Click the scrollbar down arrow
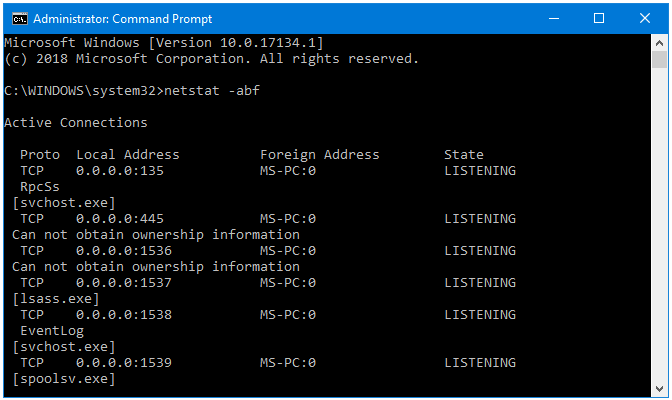Image resolution: width=672 pixels, height=400 pixels. tap(659, 388)
